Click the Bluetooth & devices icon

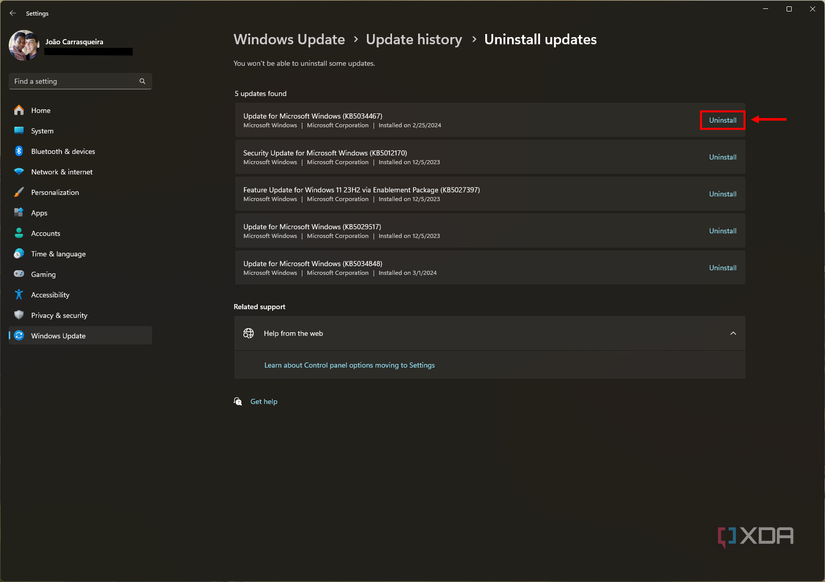coord(19,151)
